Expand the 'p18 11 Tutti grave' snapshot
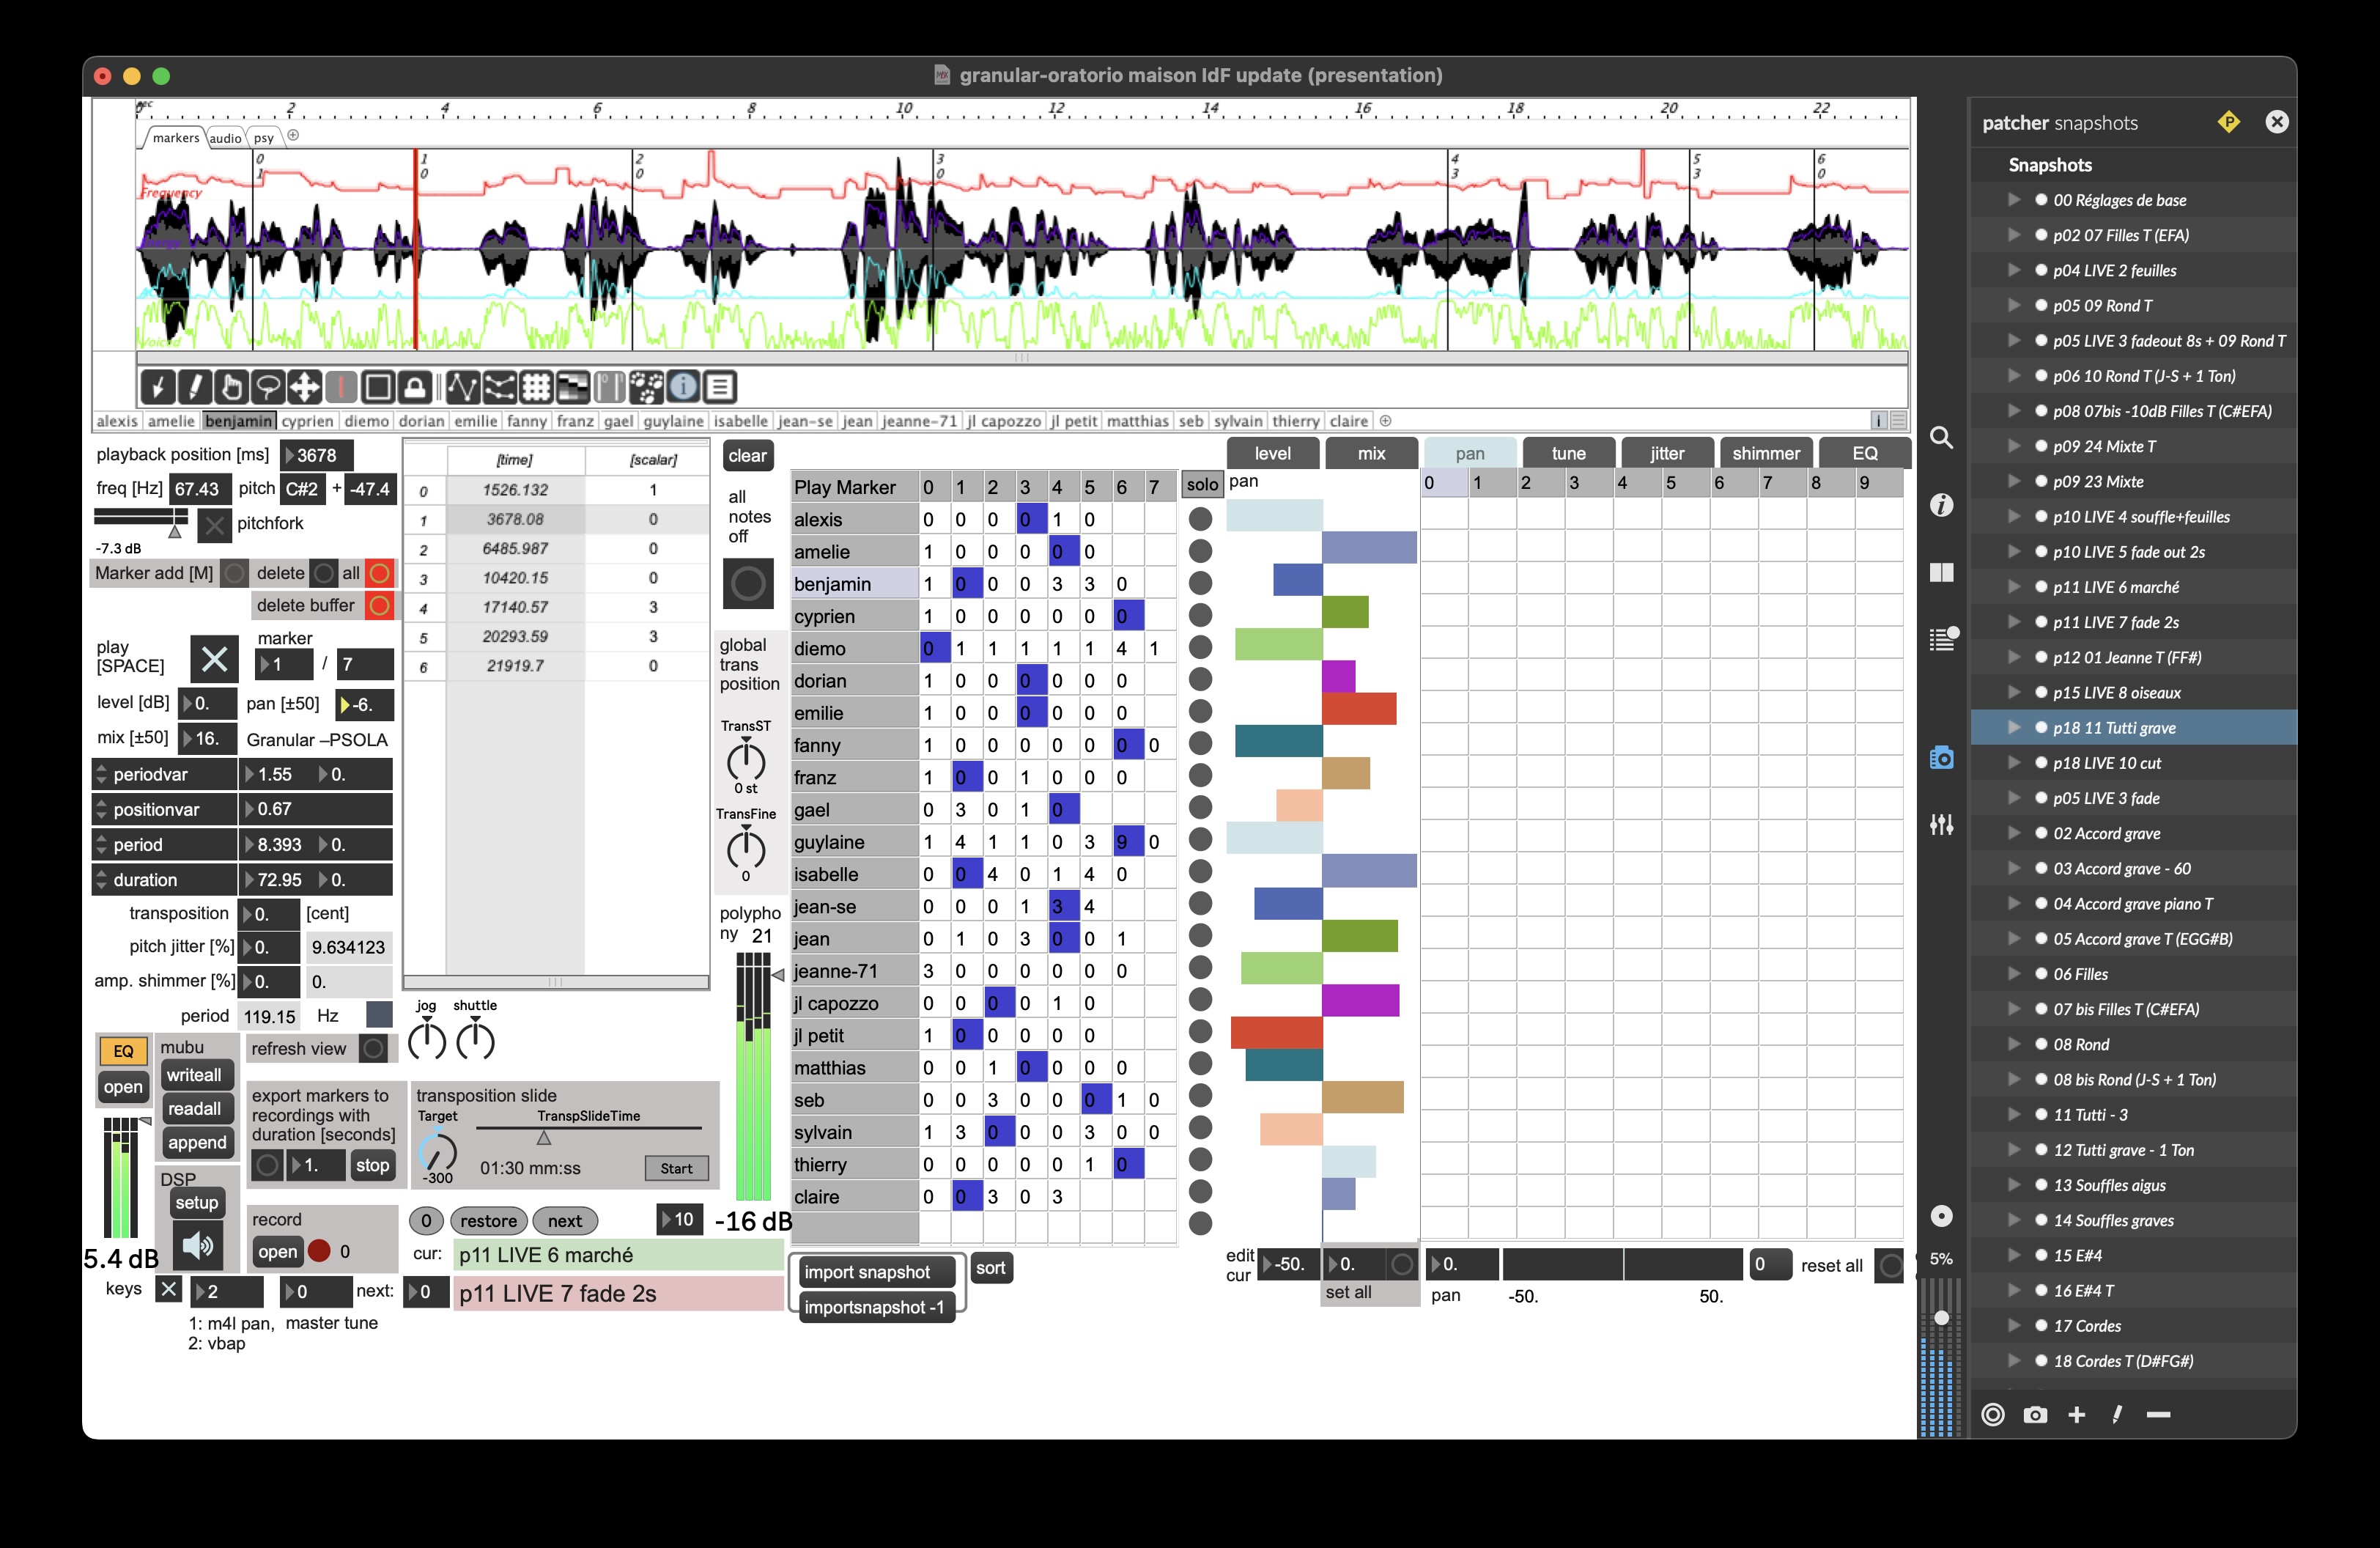The image size is (2380, 1548). (2013, 728)
